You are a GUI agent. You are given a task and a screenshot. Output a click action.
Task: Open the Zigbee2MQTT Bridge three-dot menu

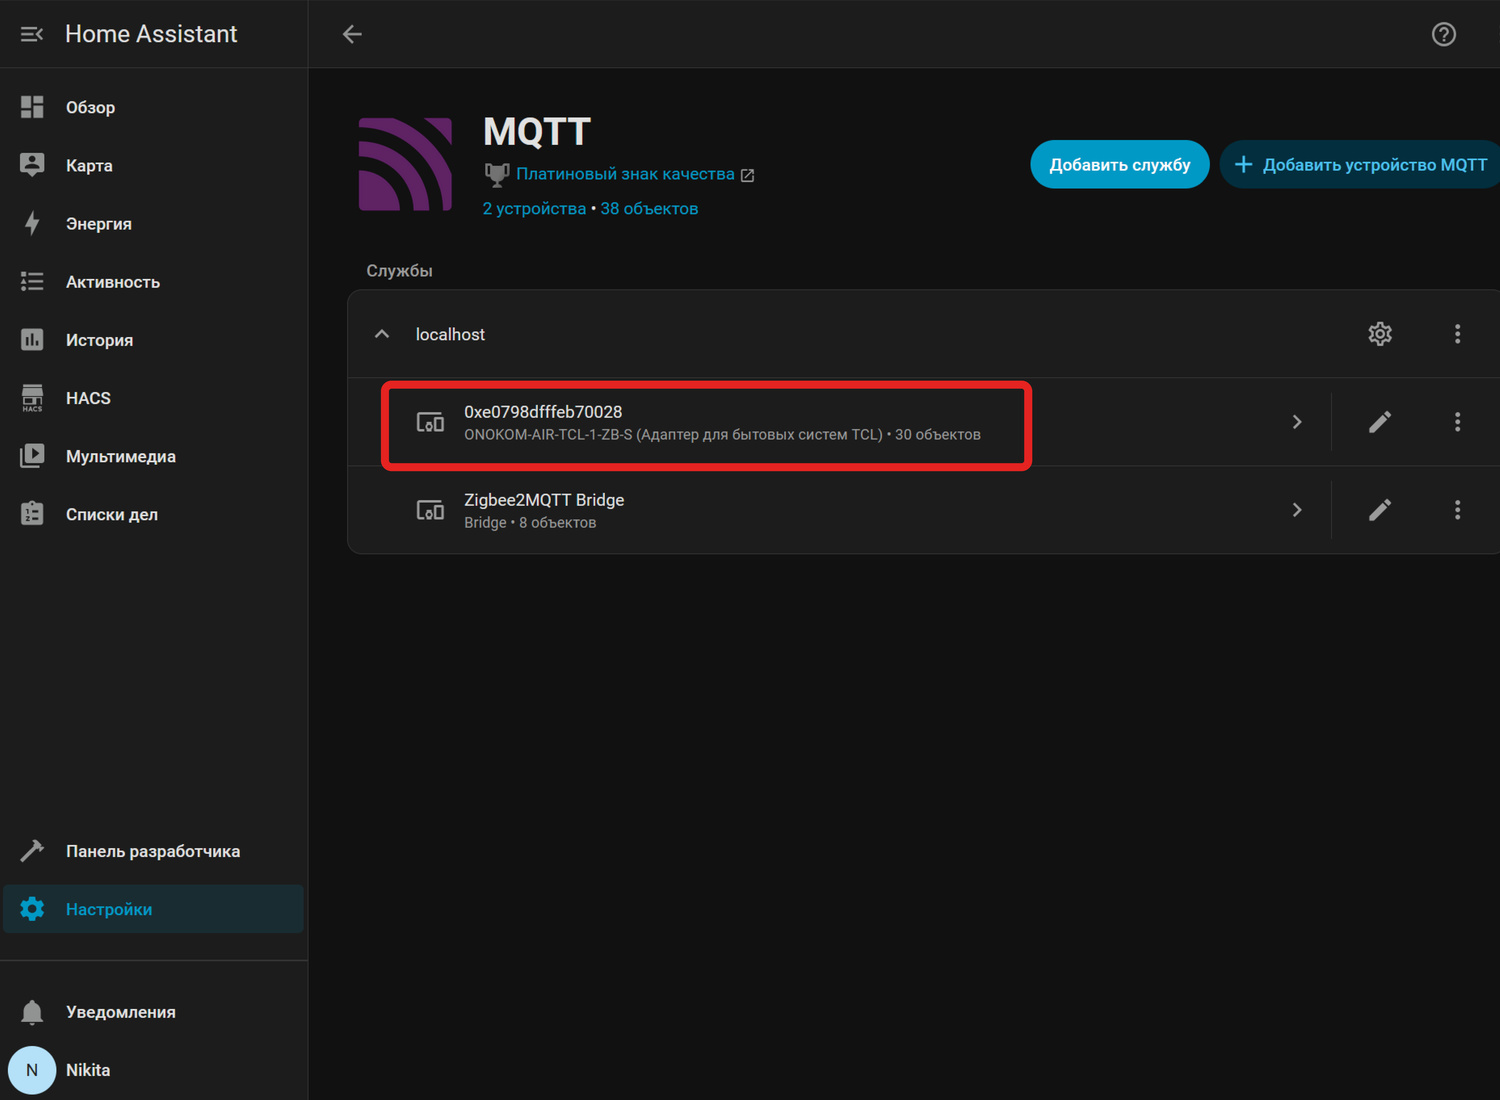click(1457, 510)
